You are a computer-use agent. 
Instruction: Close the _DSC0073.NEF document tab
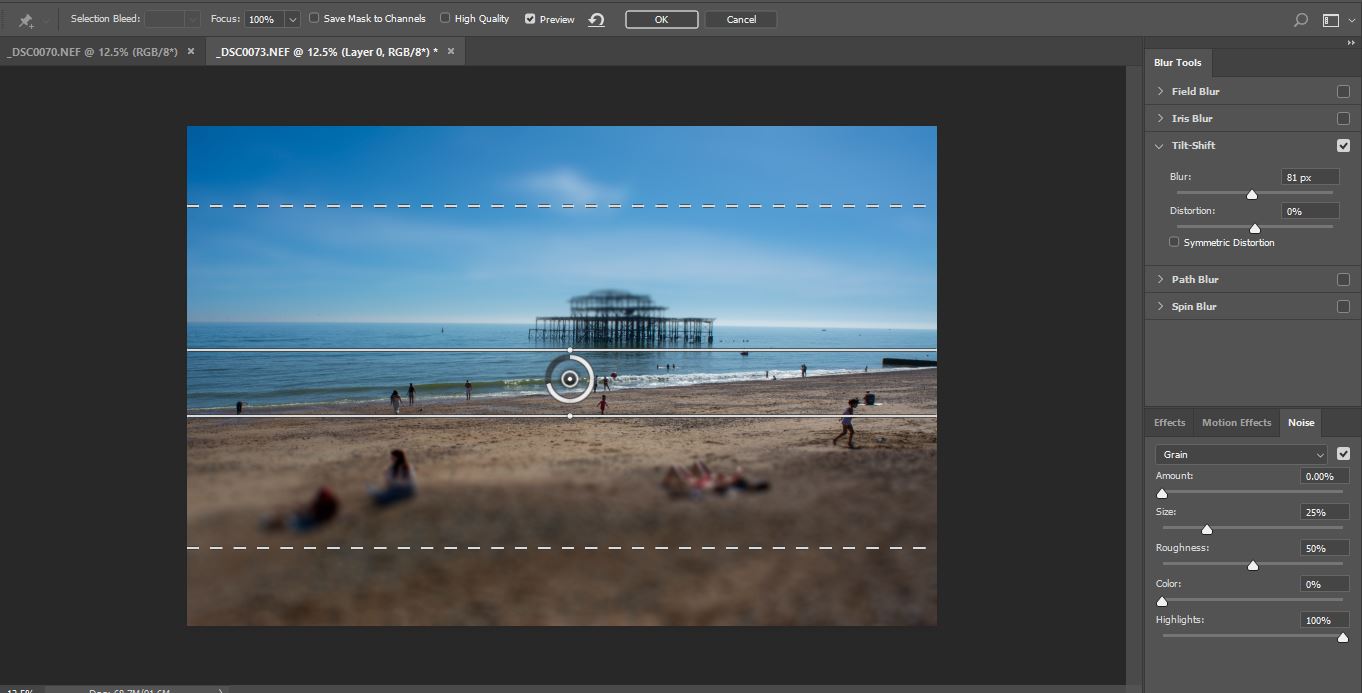pos(451,51)
